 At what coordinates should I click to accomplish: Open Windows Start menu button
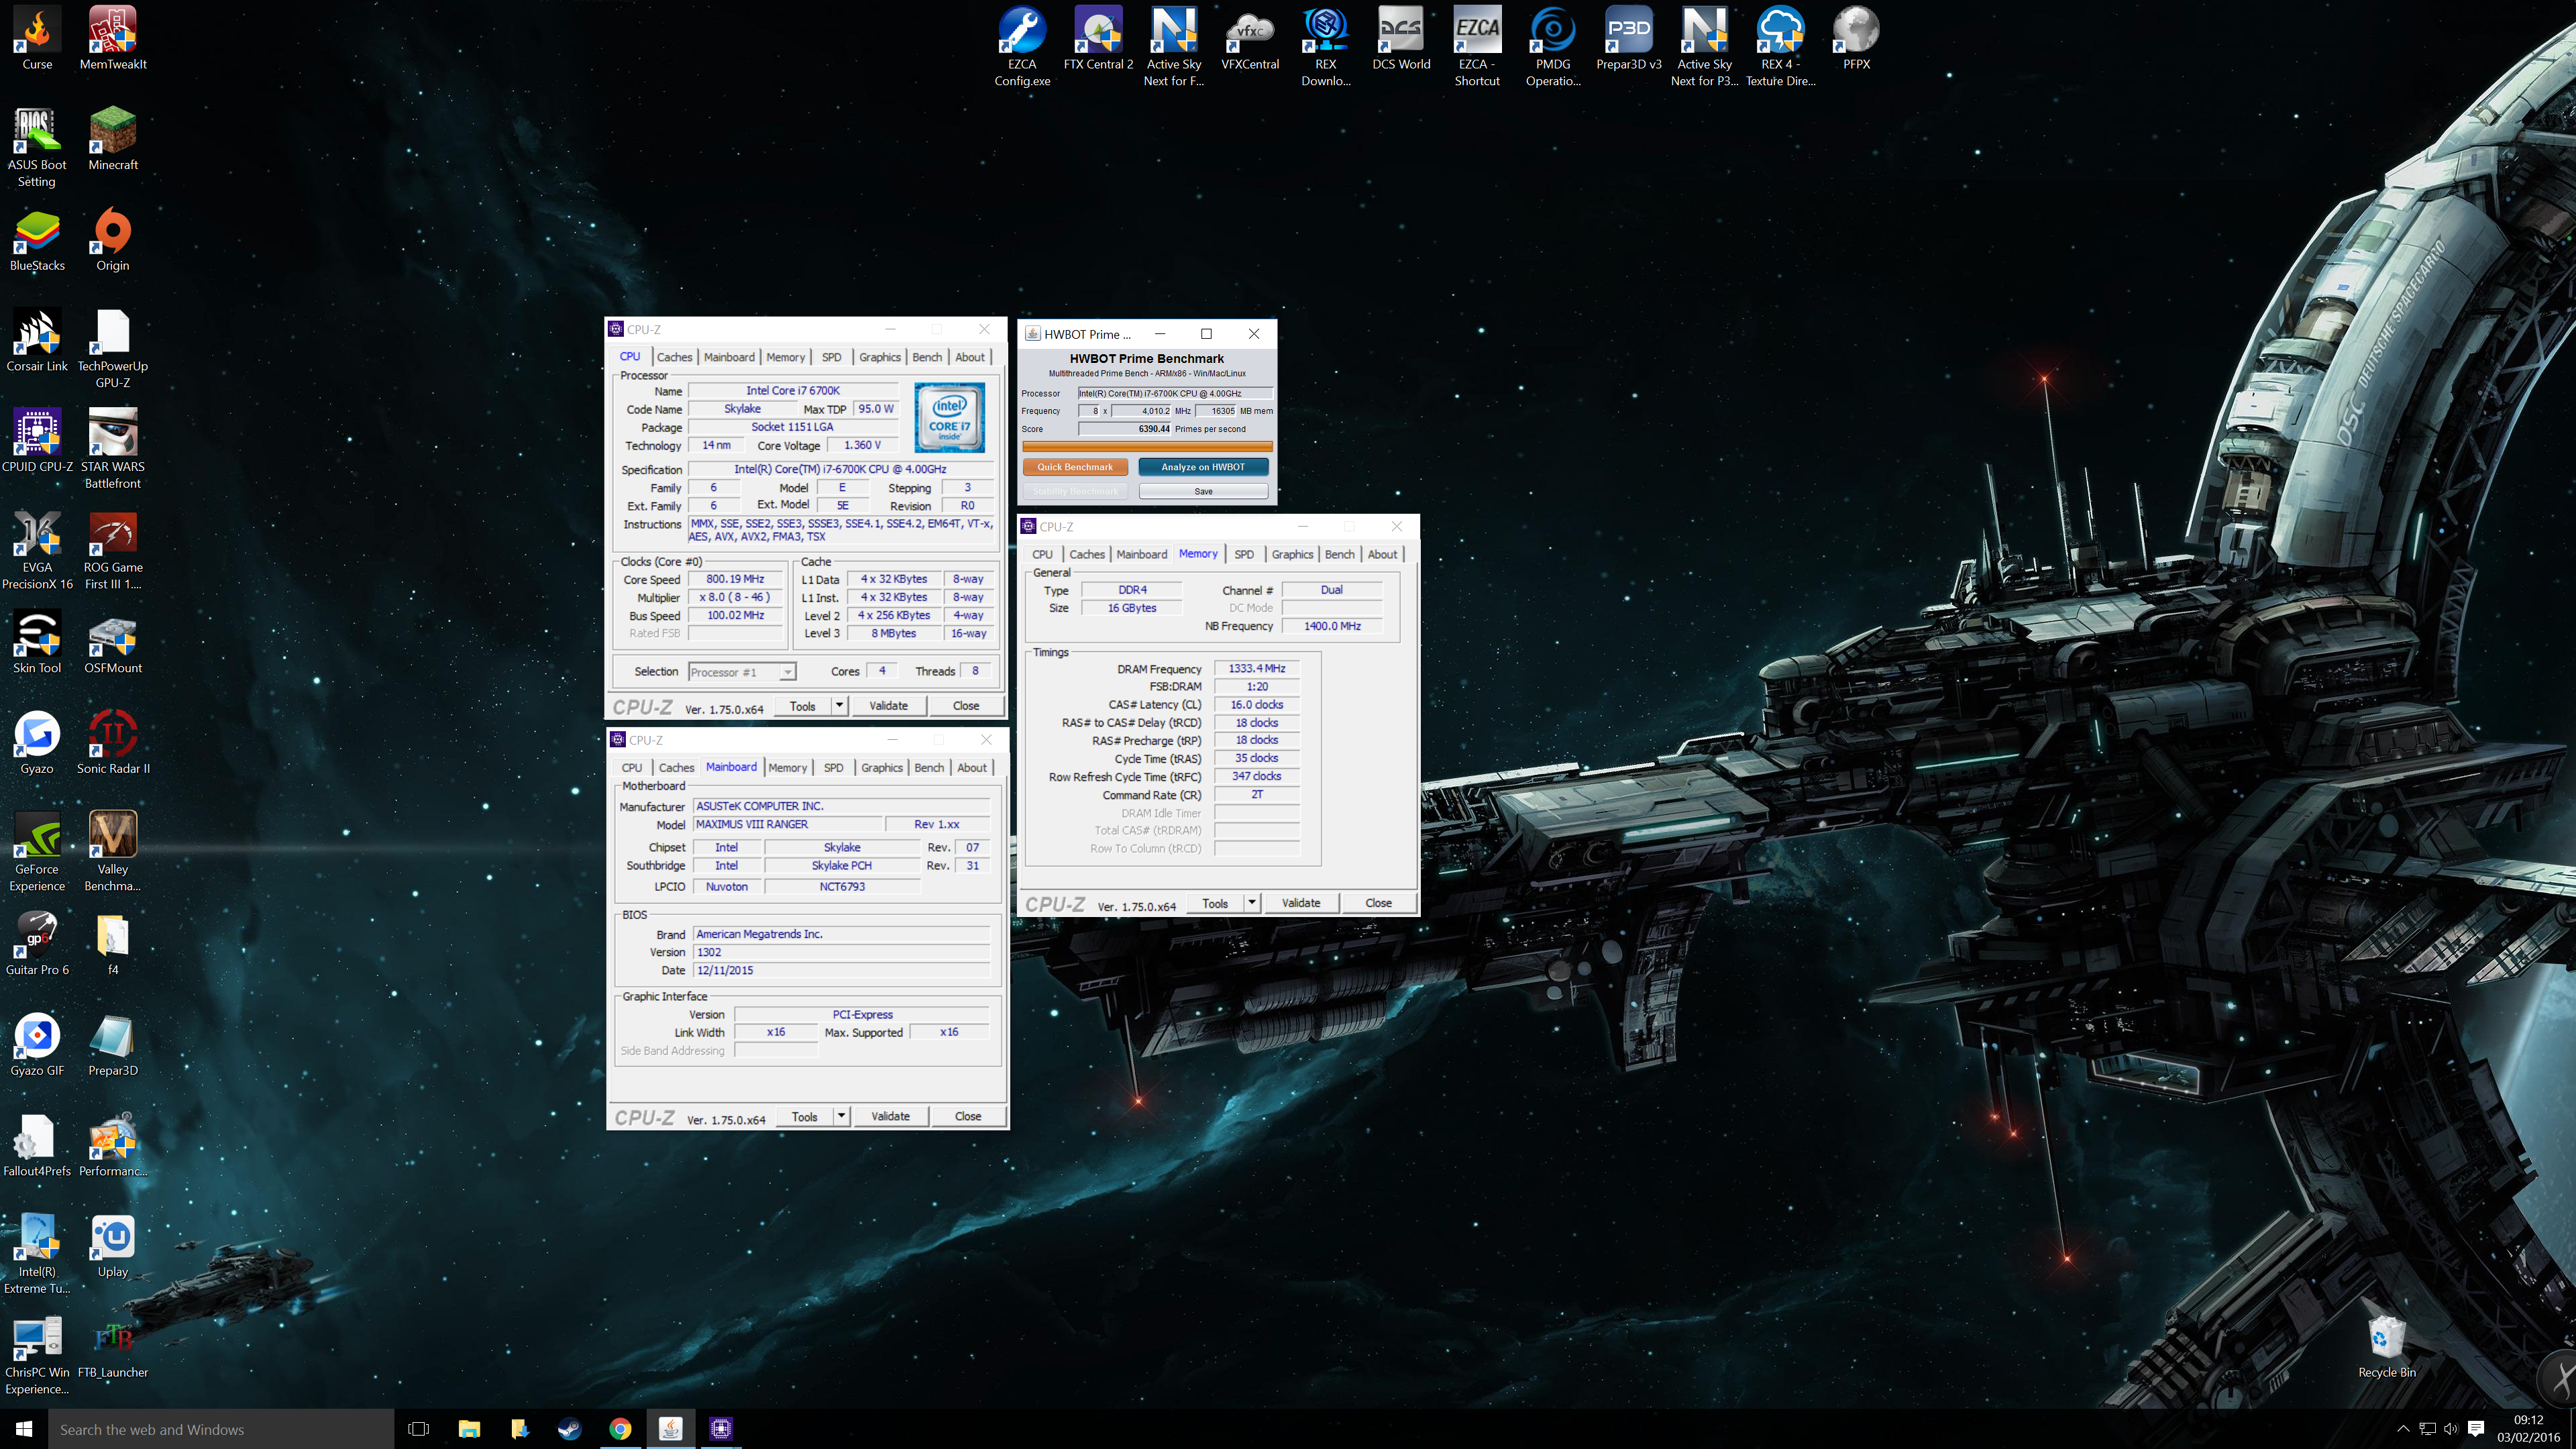click(x=24, y=1429)
